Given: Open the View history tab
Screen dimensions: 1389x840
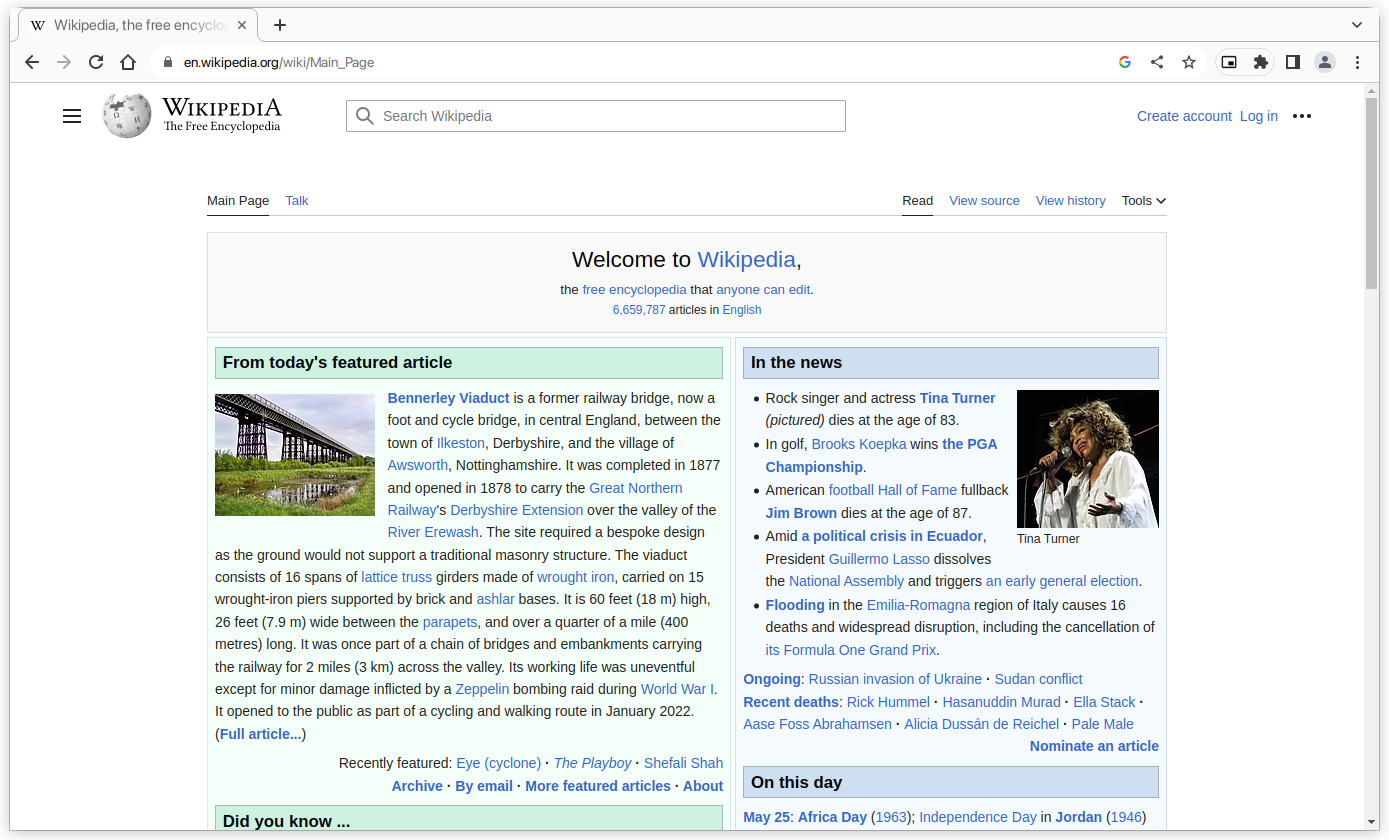Looking at the screenshot, I should point(1070,201).
